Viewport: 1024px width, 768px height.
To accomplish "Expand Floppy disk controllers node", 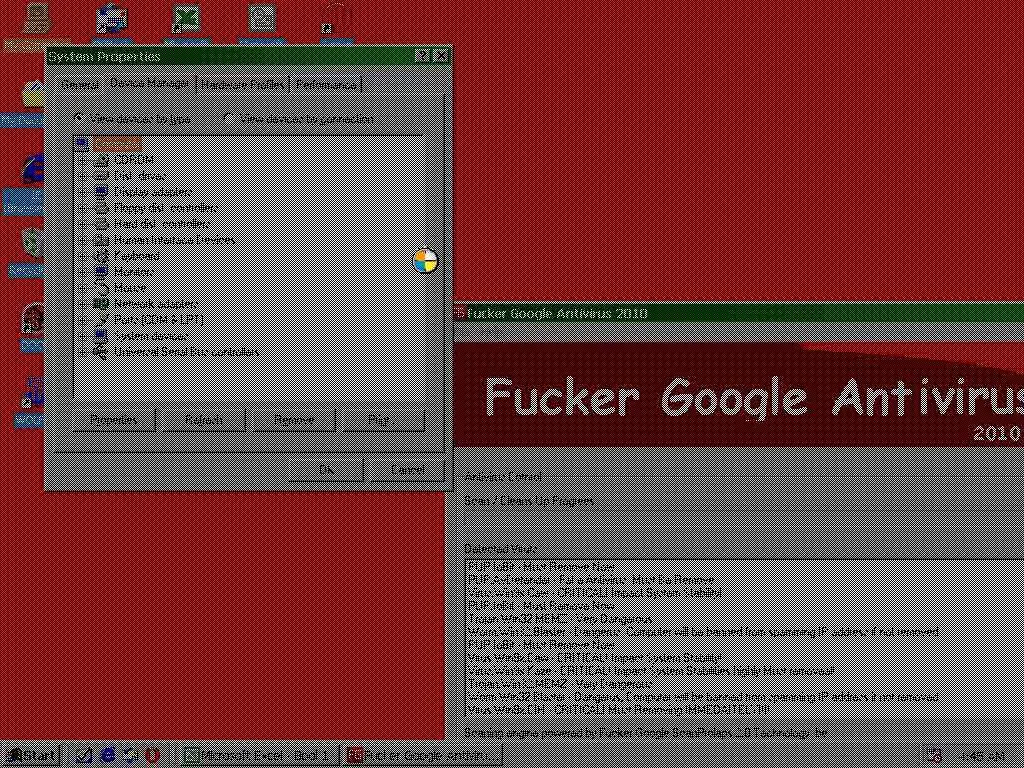I will (84, 208).
